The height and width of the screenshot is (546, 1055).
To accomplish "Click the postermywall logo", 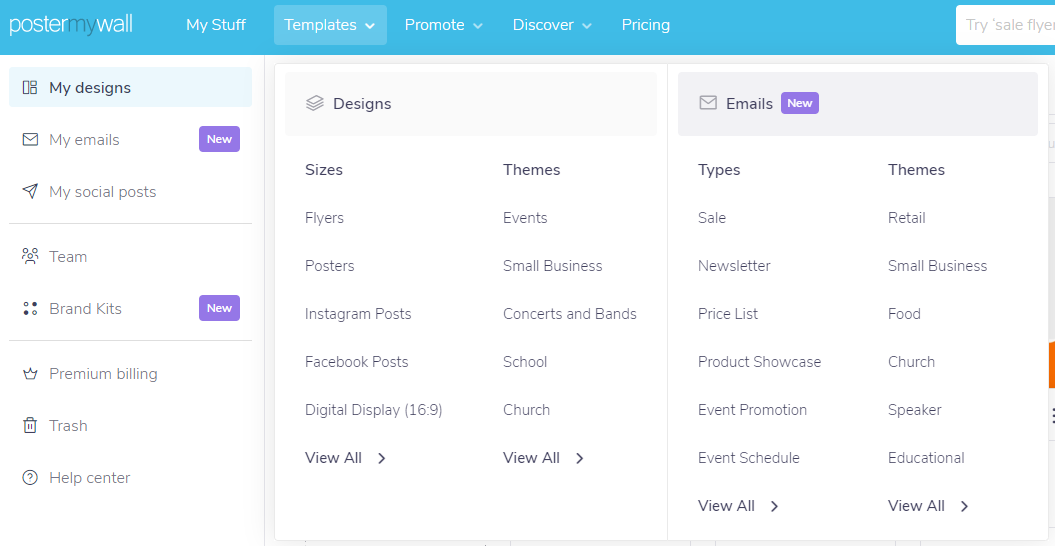I will (71, 25).
